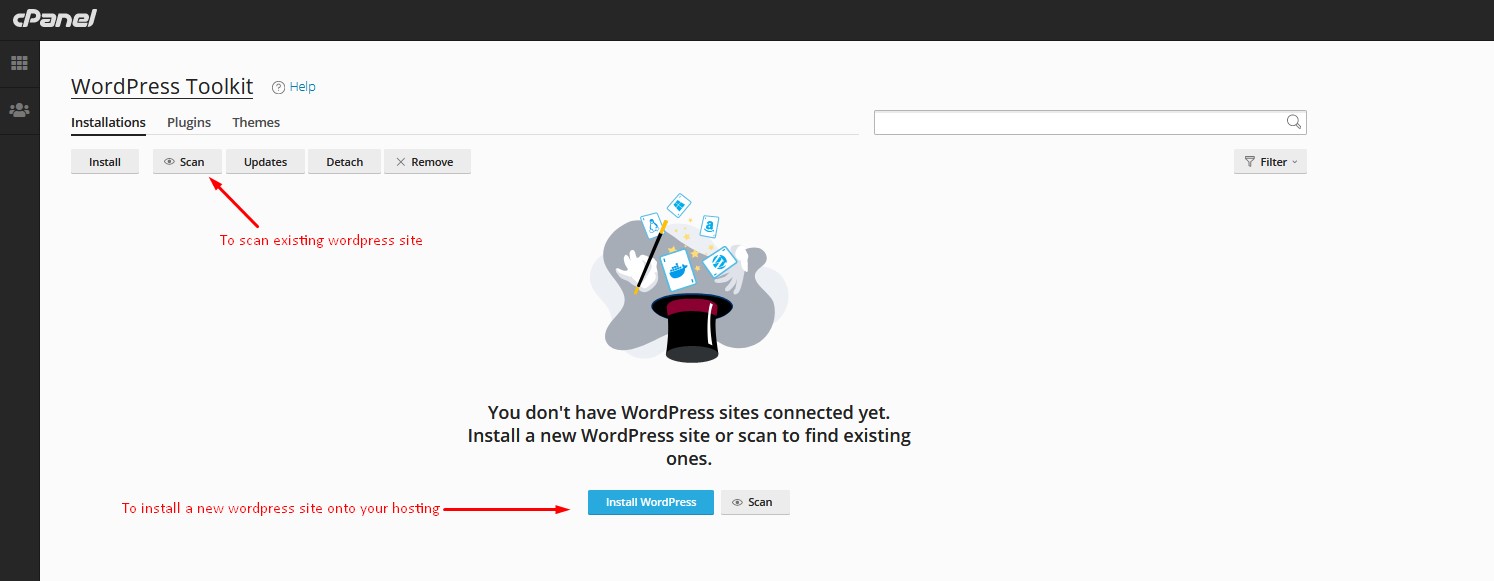Click the blue Install WordPress button

click(x=651, y=502)
